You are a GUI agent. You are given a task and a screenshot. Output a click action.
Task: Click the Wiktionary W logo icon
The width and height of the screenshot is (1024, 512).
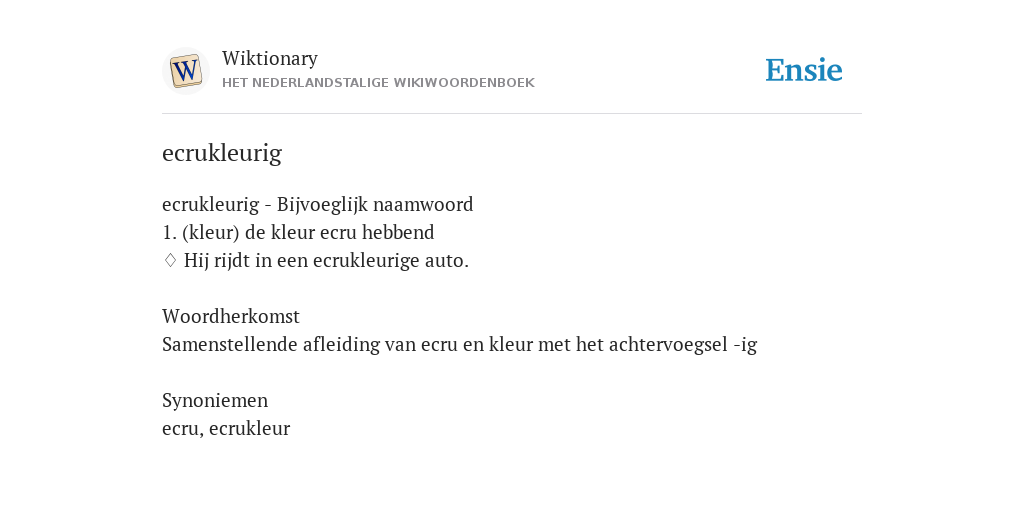click(185, 71)
